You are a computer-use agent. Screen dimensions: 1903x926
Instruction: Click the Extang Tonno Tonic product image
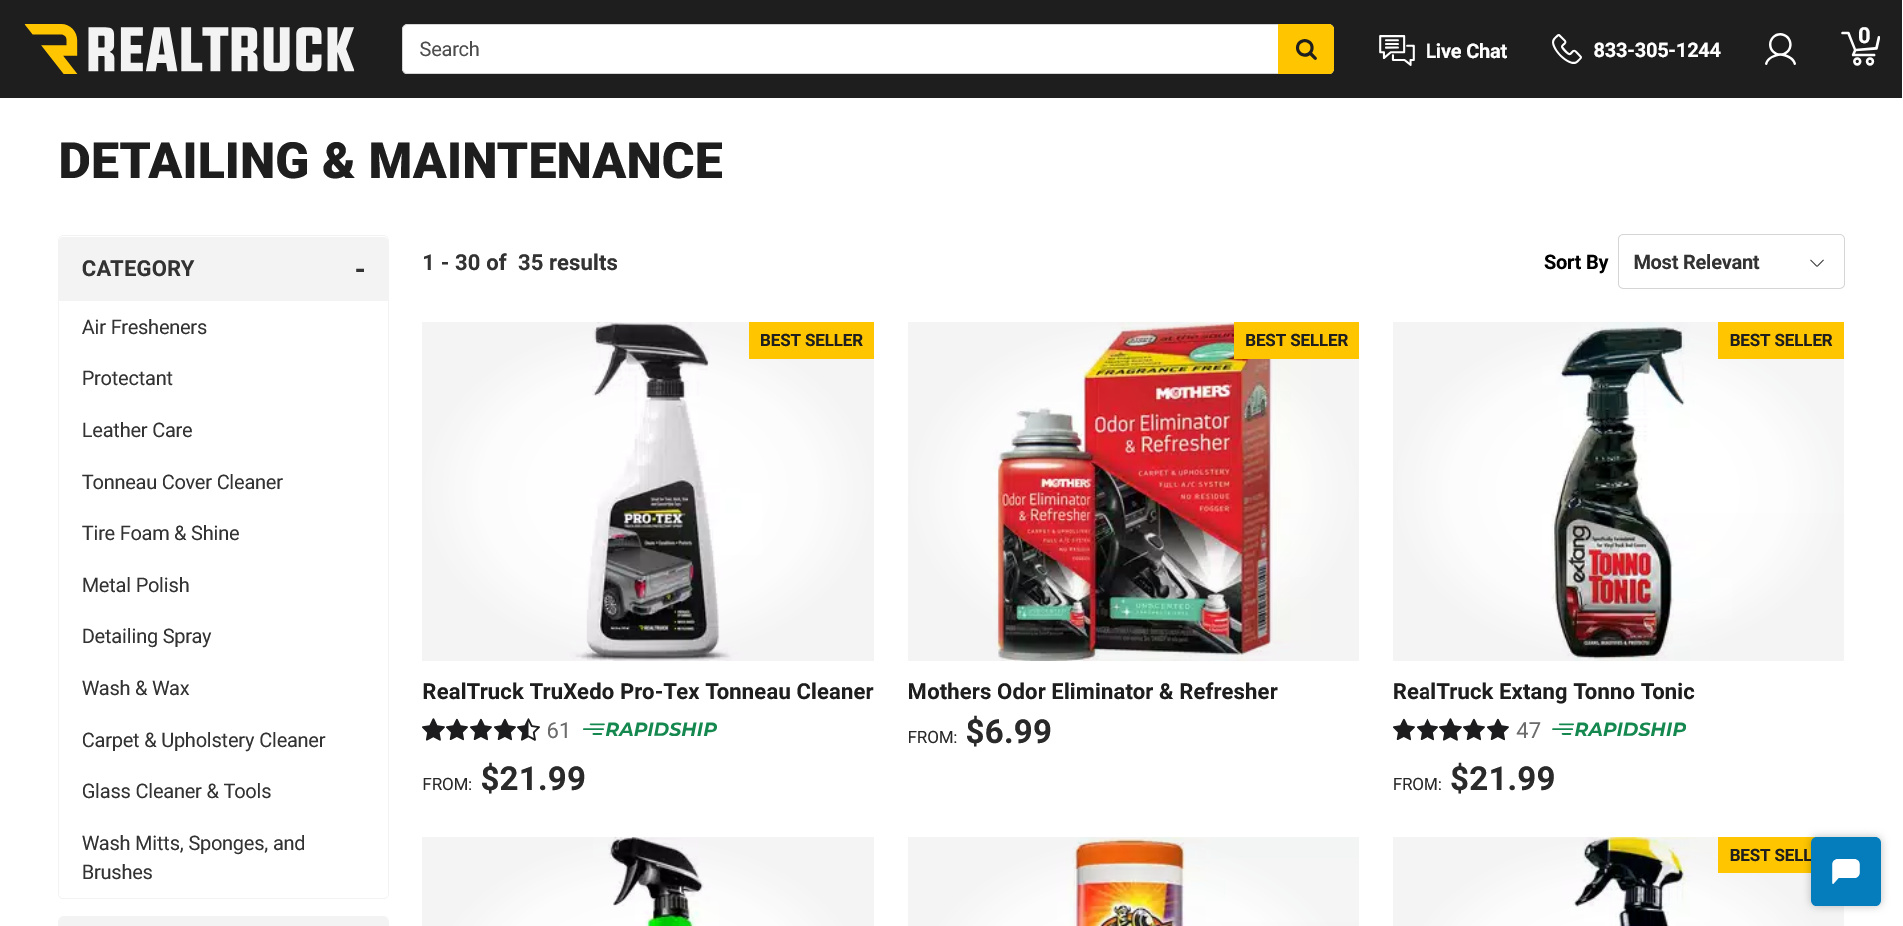point(1618,491)
